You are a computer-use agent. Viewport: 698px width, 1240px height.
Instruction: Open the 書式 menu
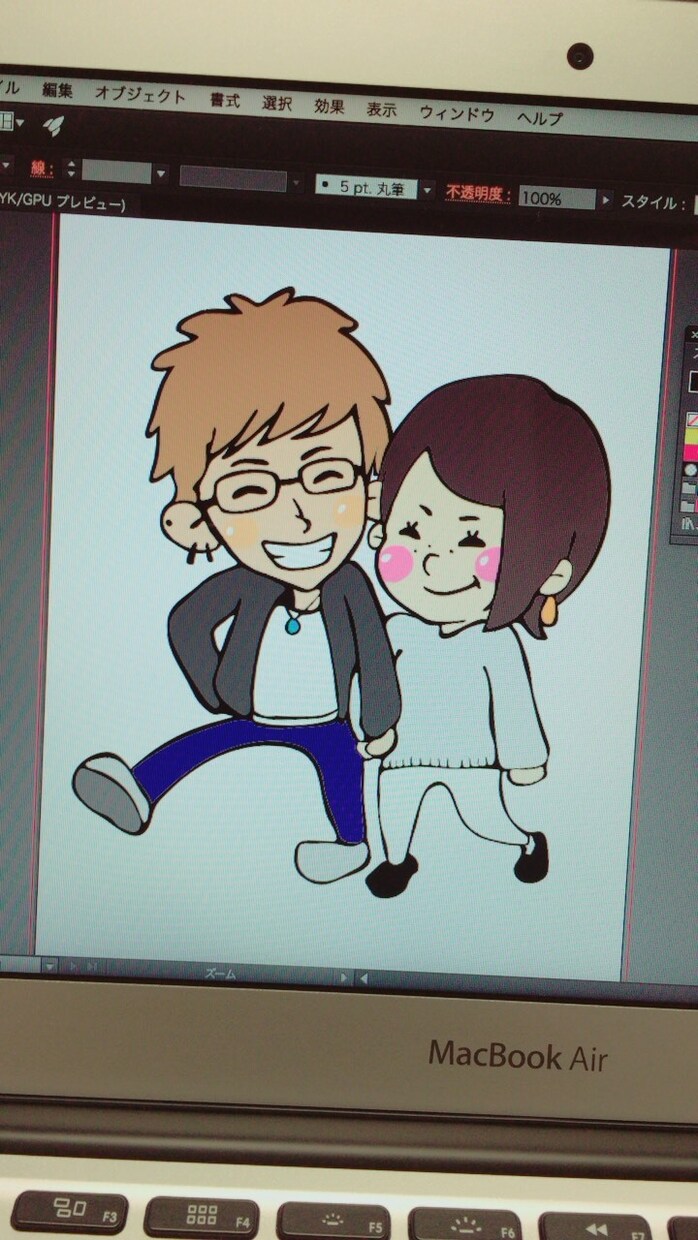(x=225, y=100)
